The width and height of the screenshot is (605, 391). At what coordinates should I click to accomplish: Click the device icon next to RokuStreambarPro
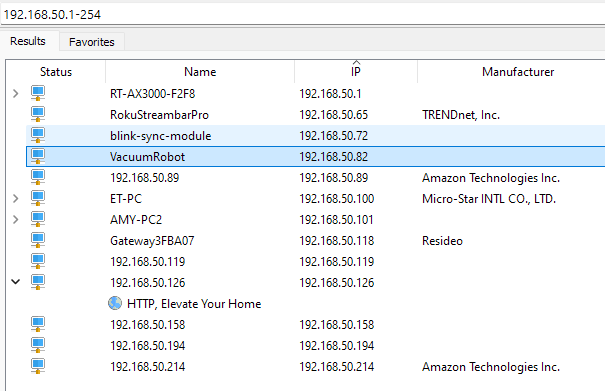[x=38, y=114]
